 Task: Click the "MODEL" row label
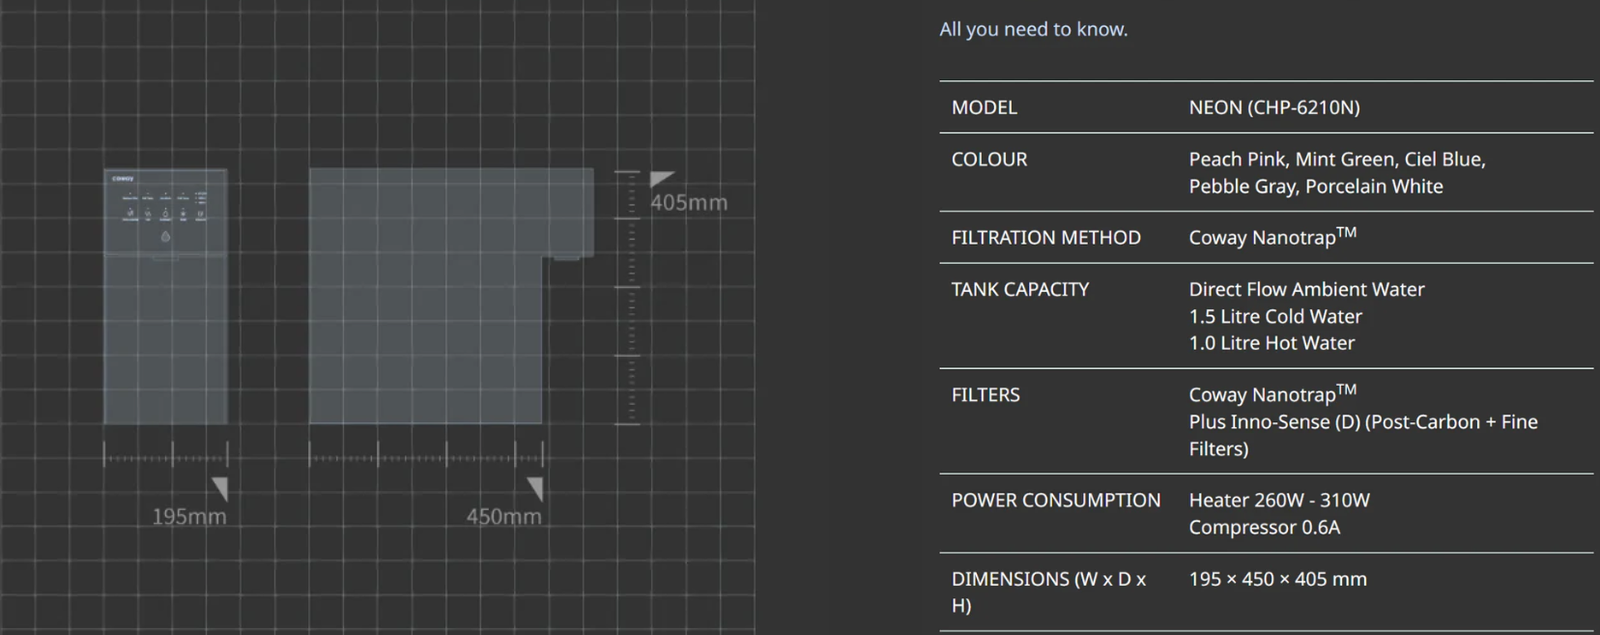(984, 107)
